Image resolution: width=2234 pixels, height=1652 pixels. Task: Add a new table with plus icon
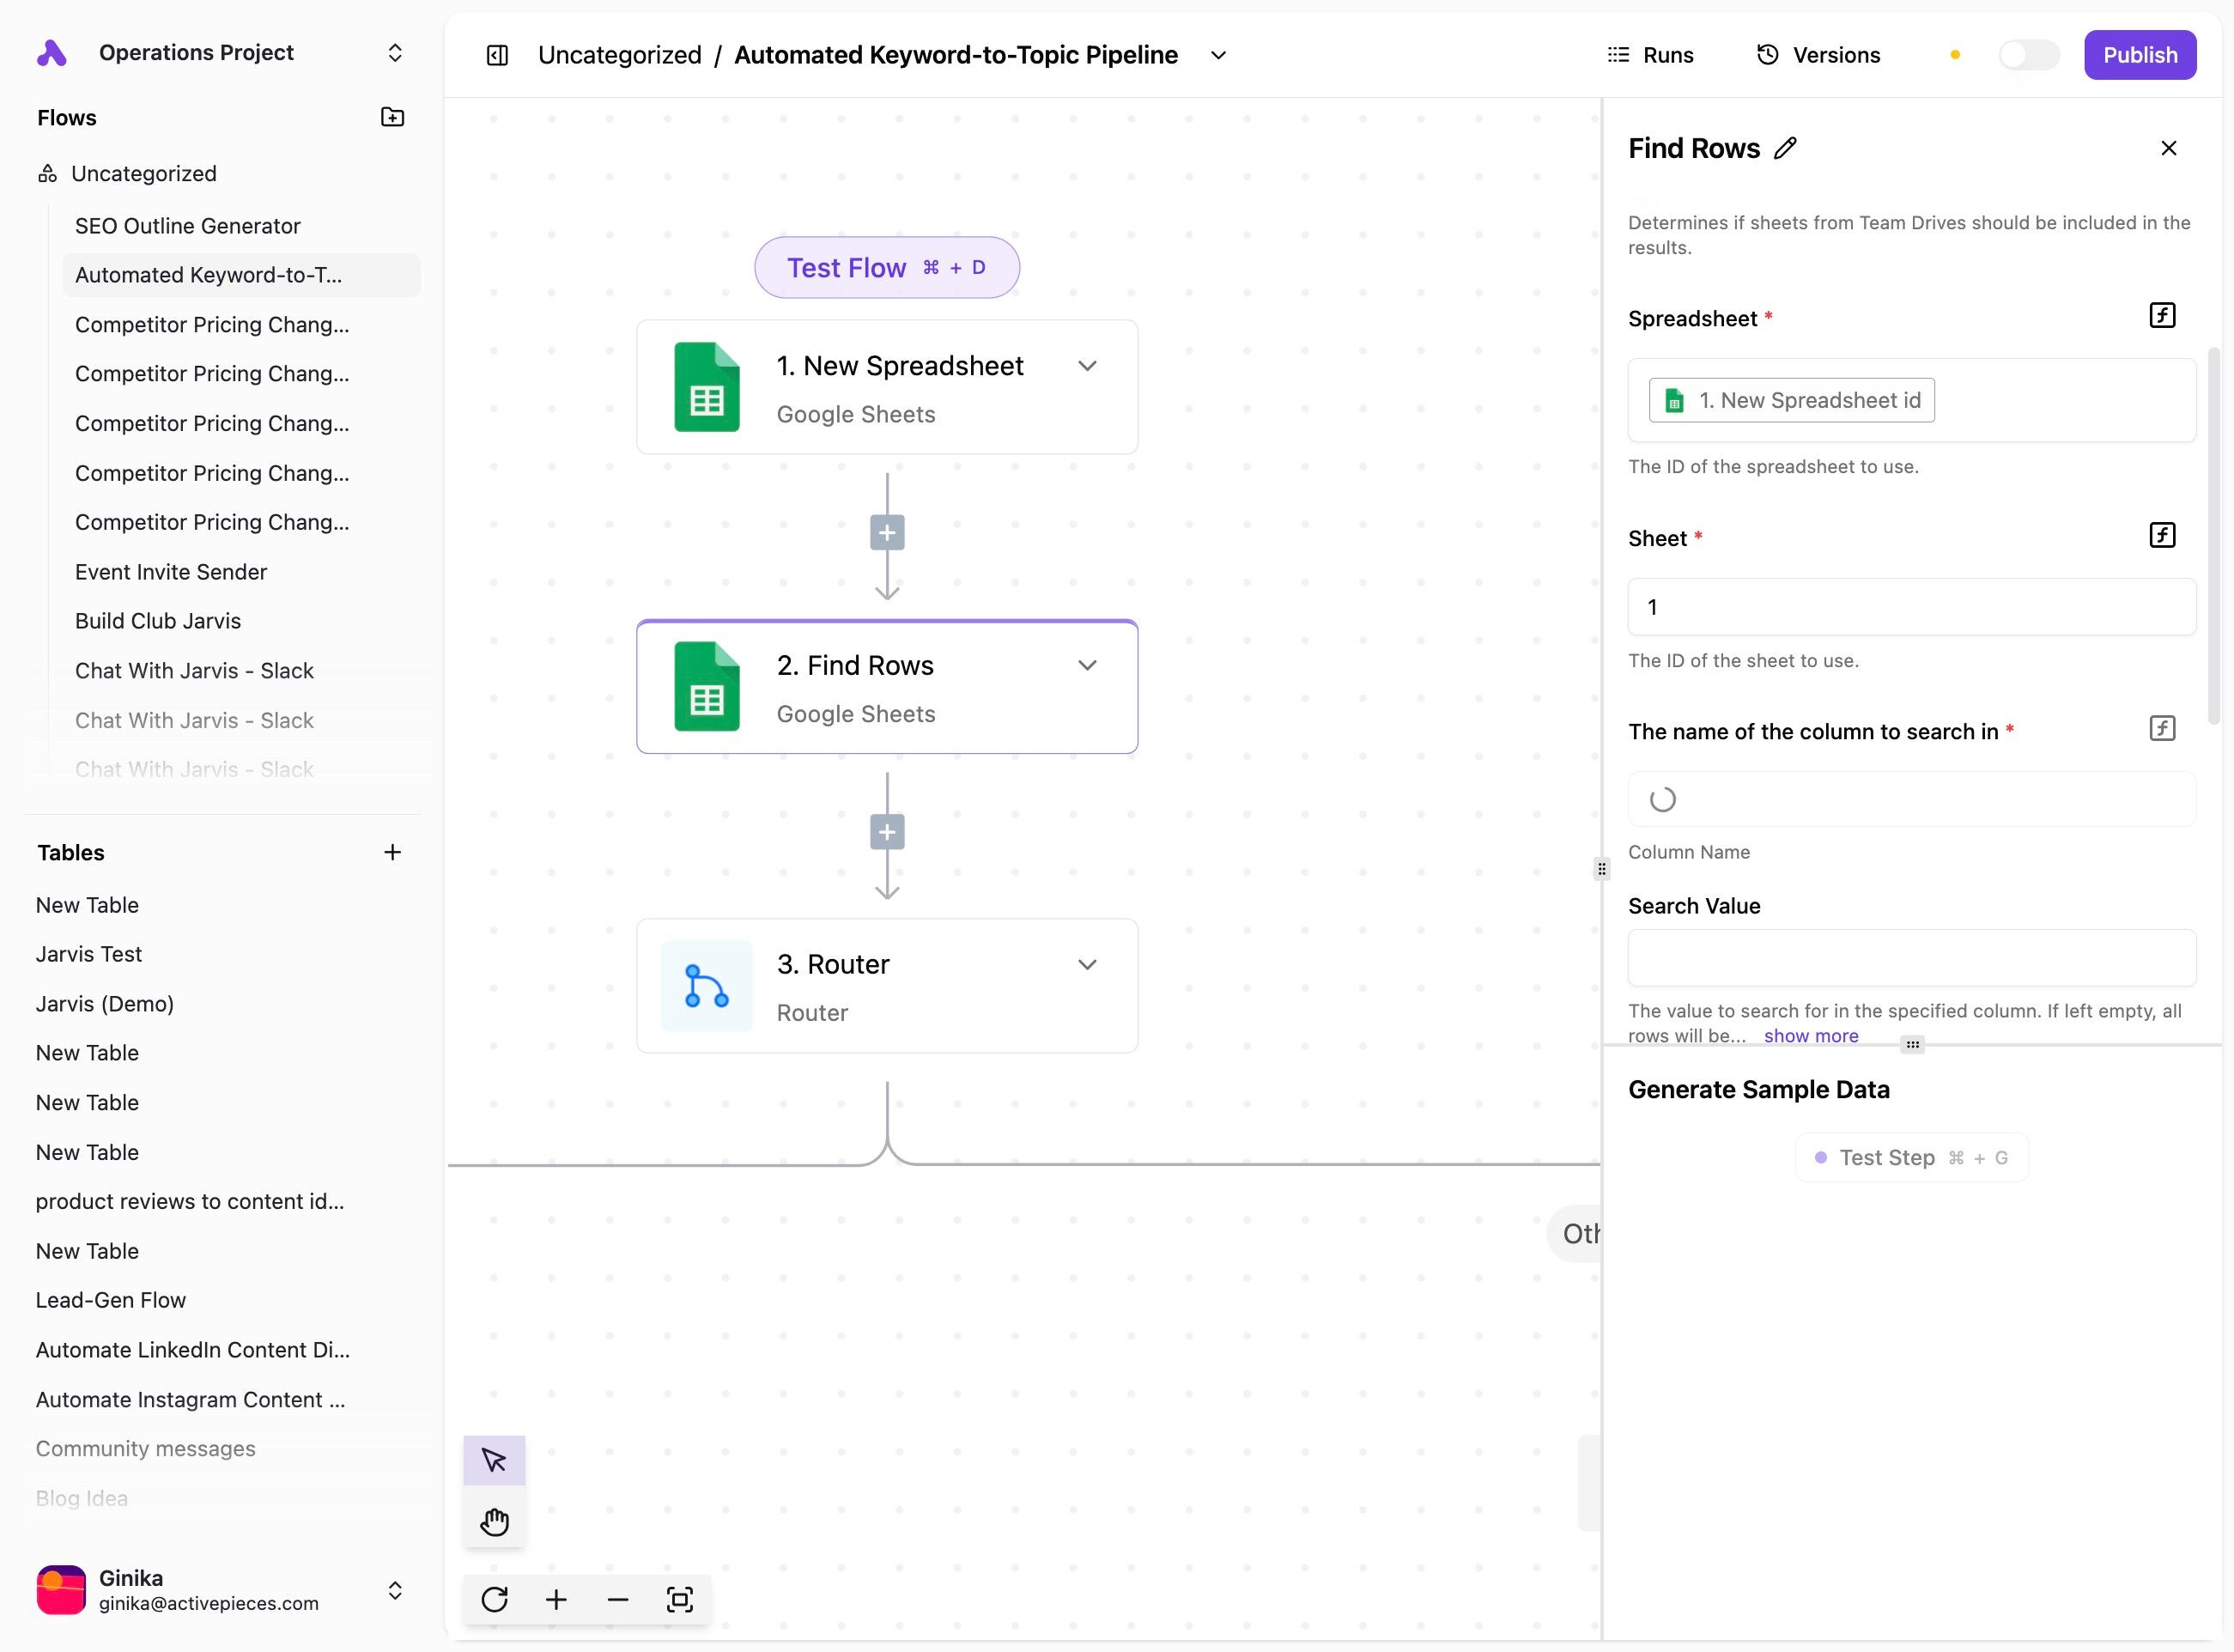coord(392,852)
